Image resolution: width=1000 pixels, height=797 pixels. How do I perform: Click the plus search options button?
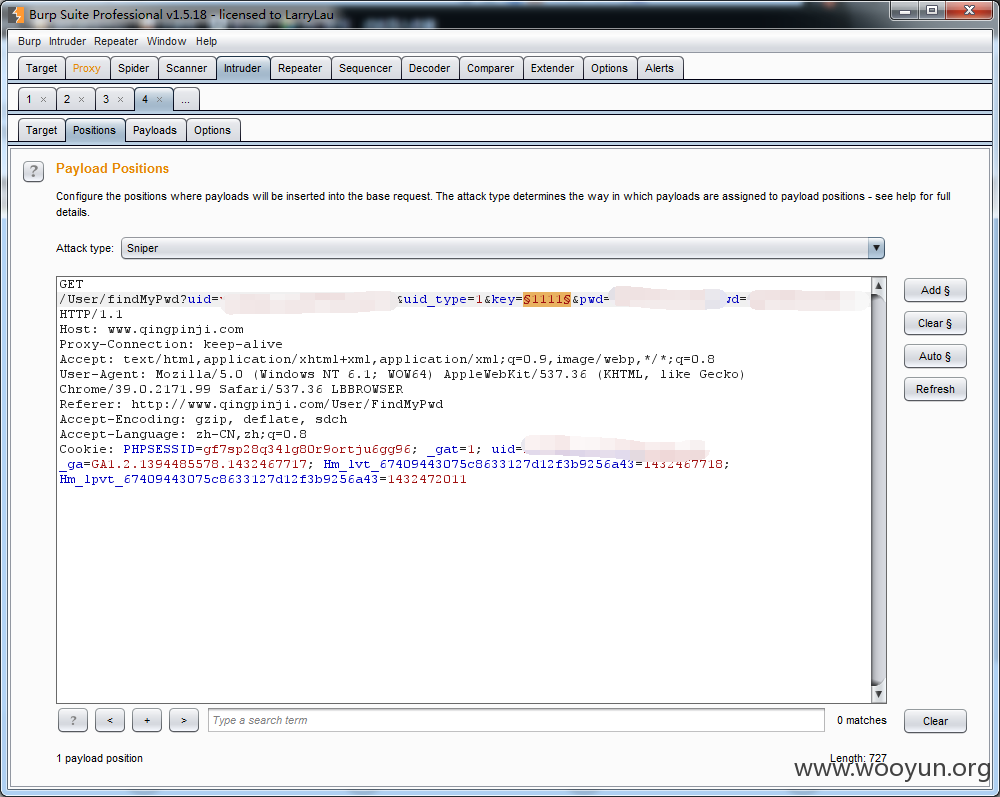tap(147, 720)
